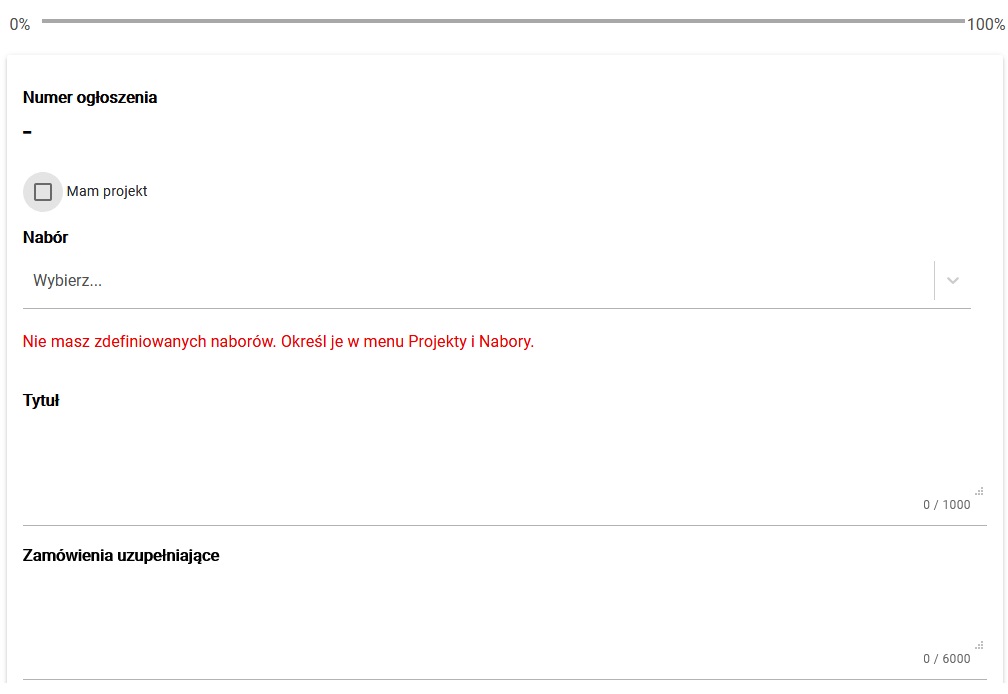Click the Nabór field label
The width and height of the screenshot is (1008, 694).
[45, 238]
